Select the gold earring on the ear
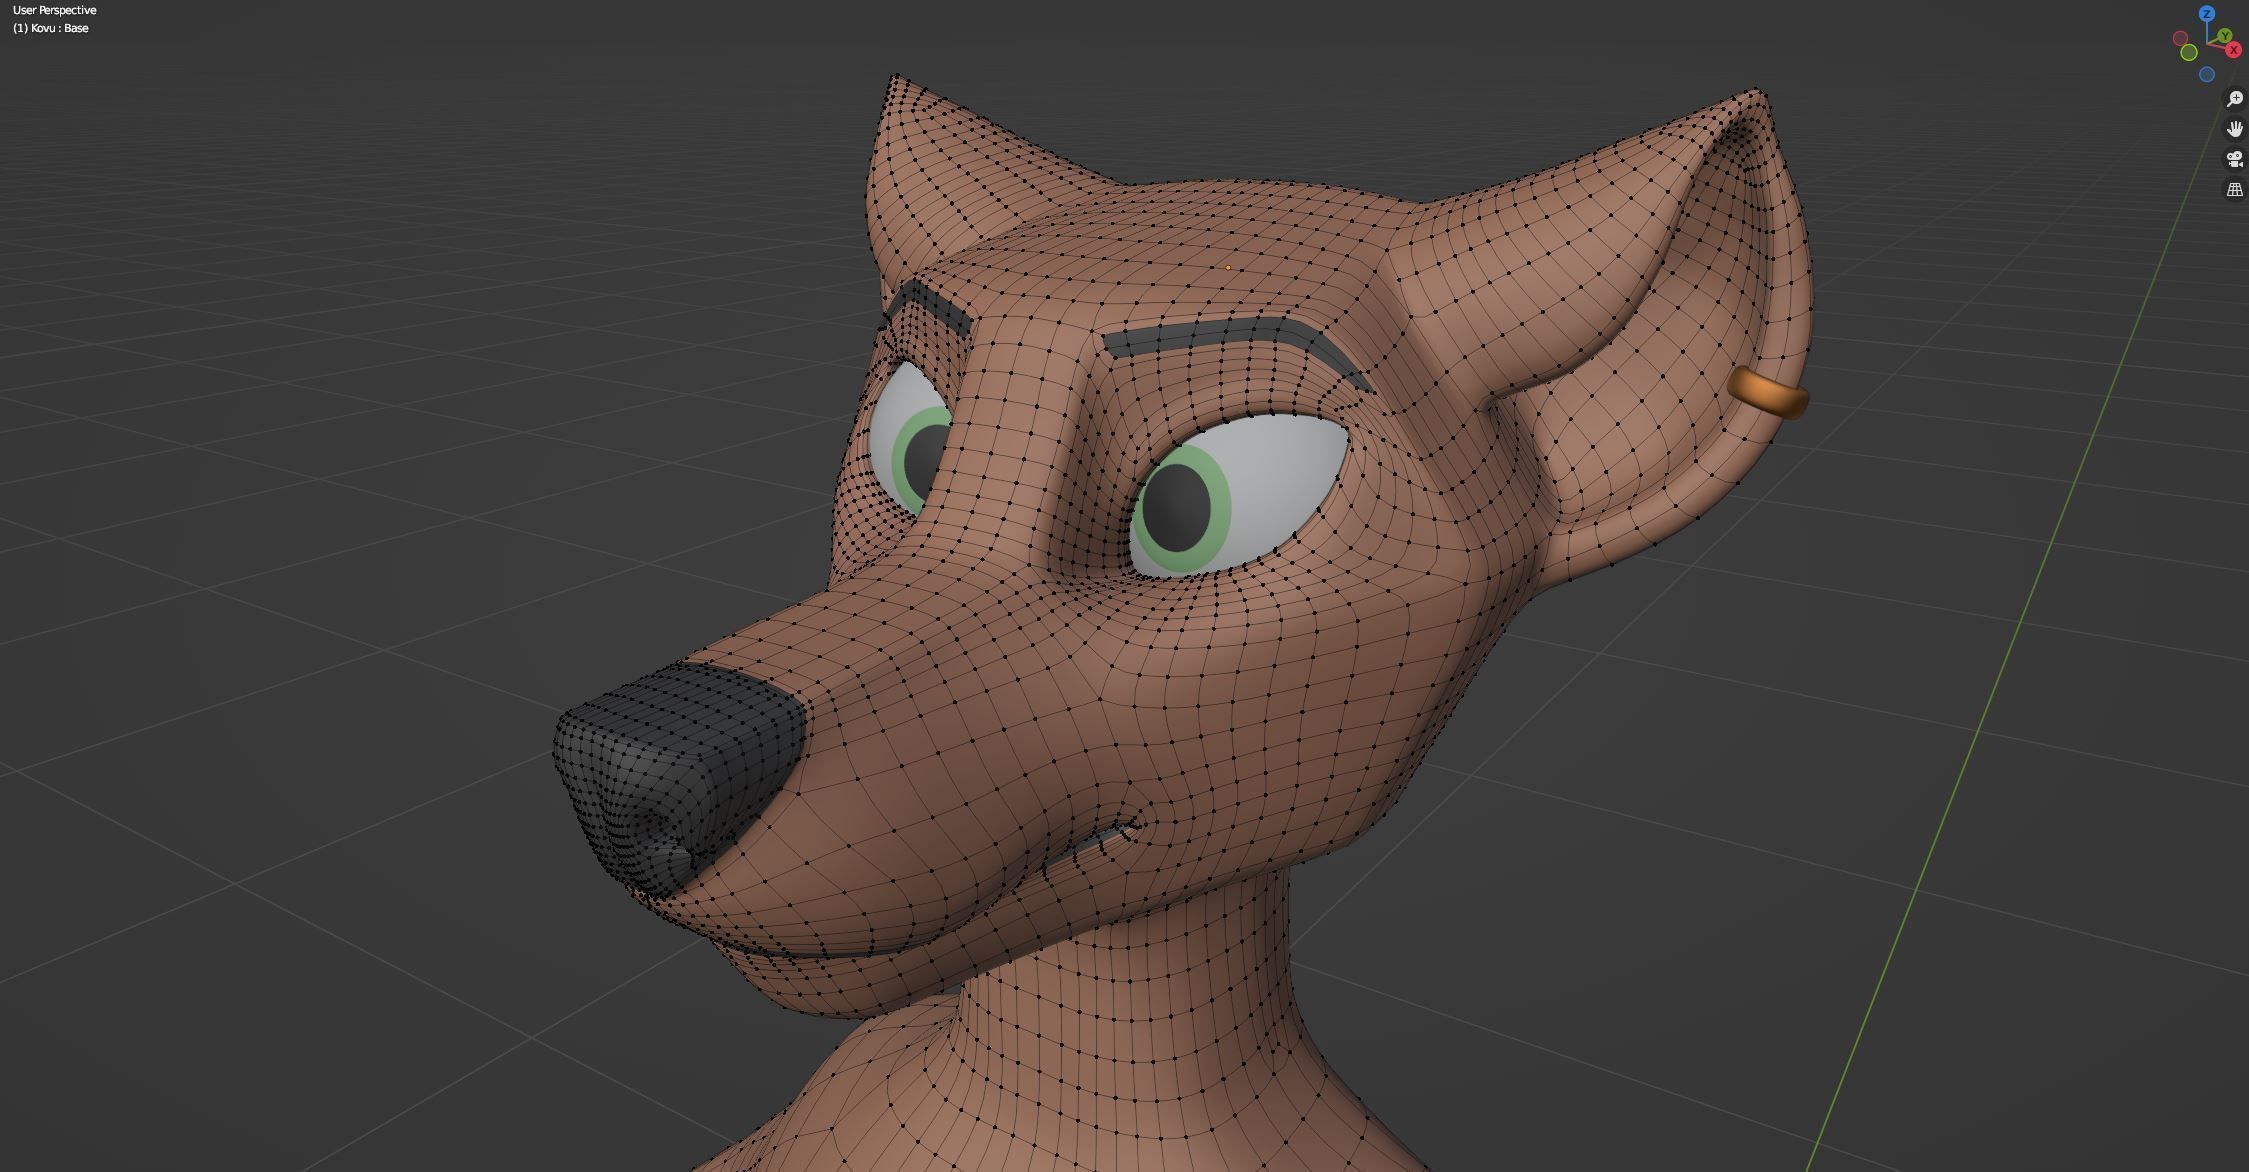 [x=1769, y=392]
